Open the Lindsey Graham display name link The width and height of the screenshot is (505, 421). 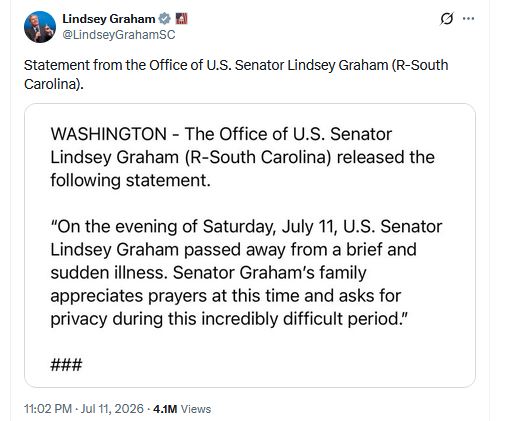click(x=109, y=19)
